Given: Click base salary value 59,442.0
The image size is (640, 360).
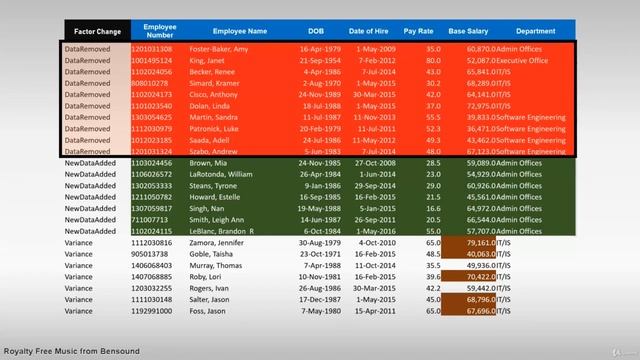Looking at the screenshot, I should click(481, 288).
